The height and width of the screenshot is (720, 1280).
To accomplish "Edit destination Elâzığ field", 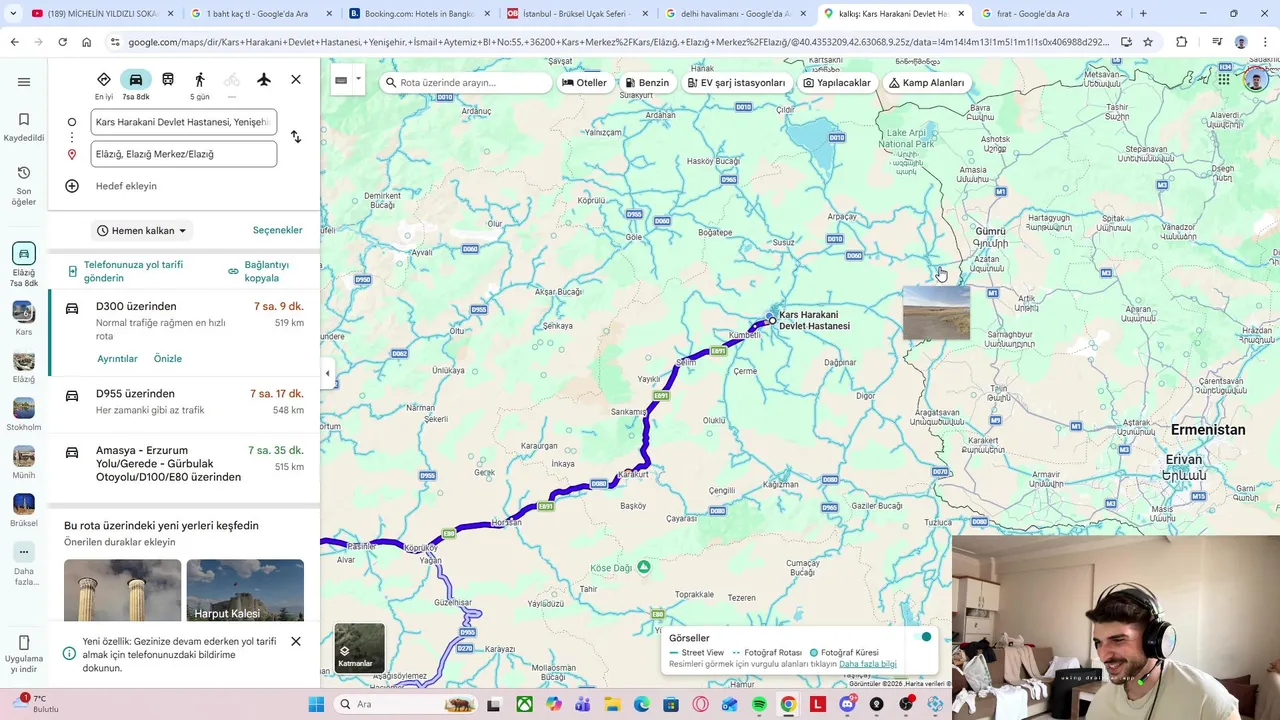I will 184,154.
